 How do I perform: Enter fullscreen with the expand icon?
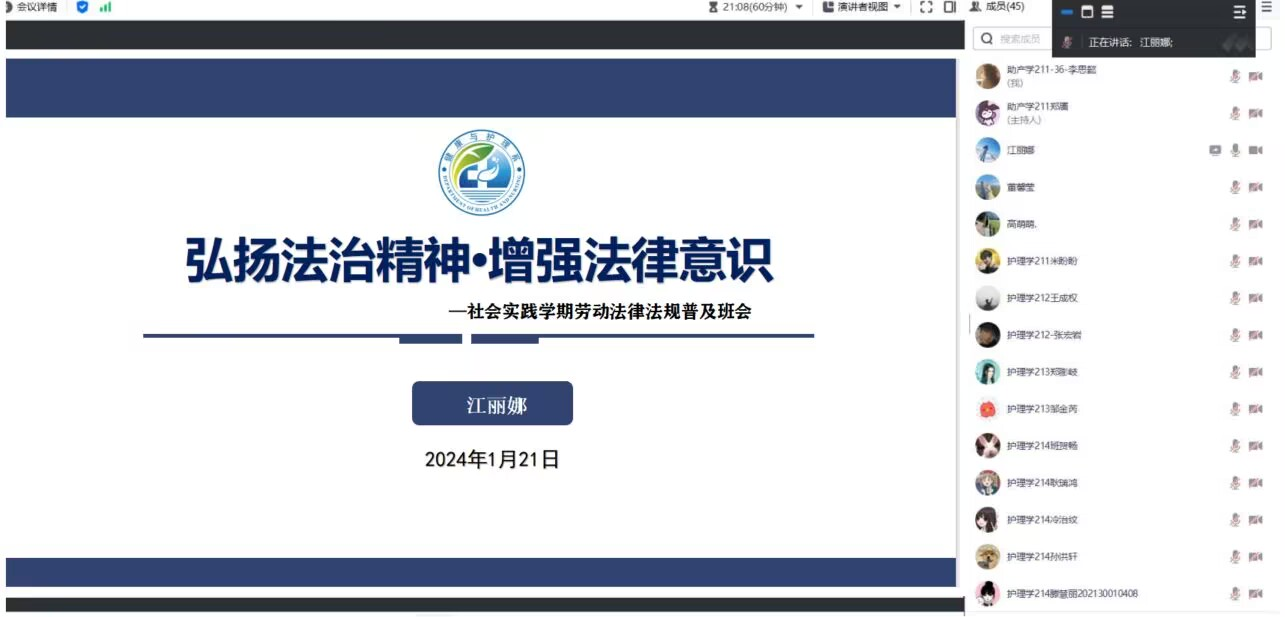click(x=926, y=7)
